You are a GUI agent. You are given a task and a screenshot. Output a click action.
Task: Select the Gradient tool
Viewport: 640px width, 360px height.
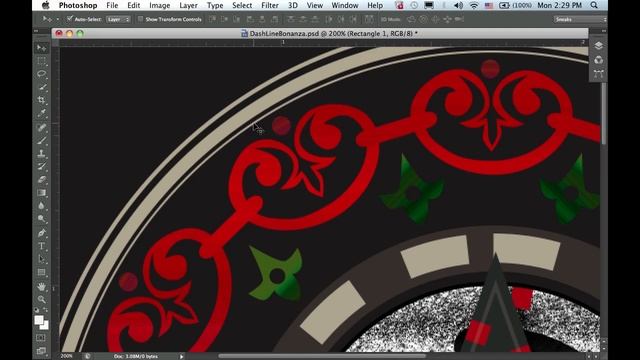point(42,193)
